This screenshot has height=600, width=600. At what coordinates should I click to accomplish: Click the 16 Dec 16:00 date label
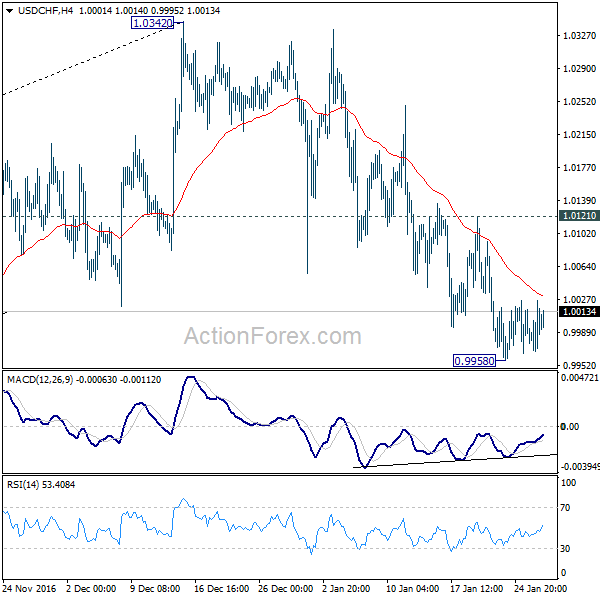(x=222, y=589)
